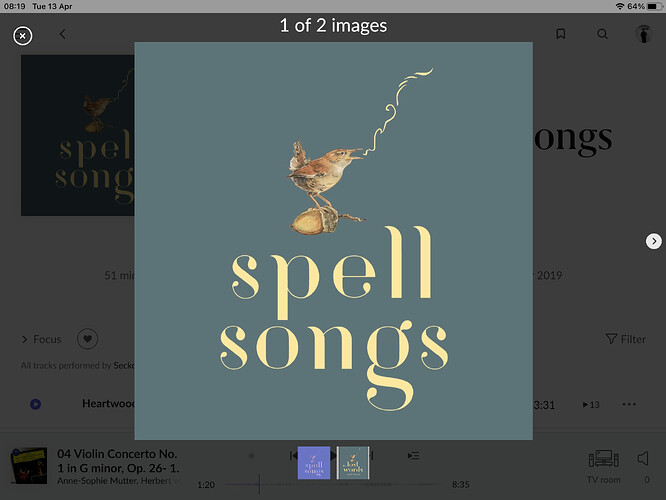Toggle the heart favorite button
Screen dimensions: 666x500
click(88, 339)
